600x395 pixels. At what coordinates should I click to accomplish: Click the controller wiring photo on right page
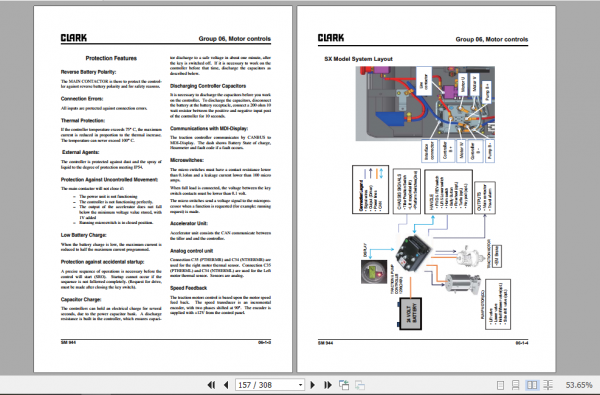(425, 104)
